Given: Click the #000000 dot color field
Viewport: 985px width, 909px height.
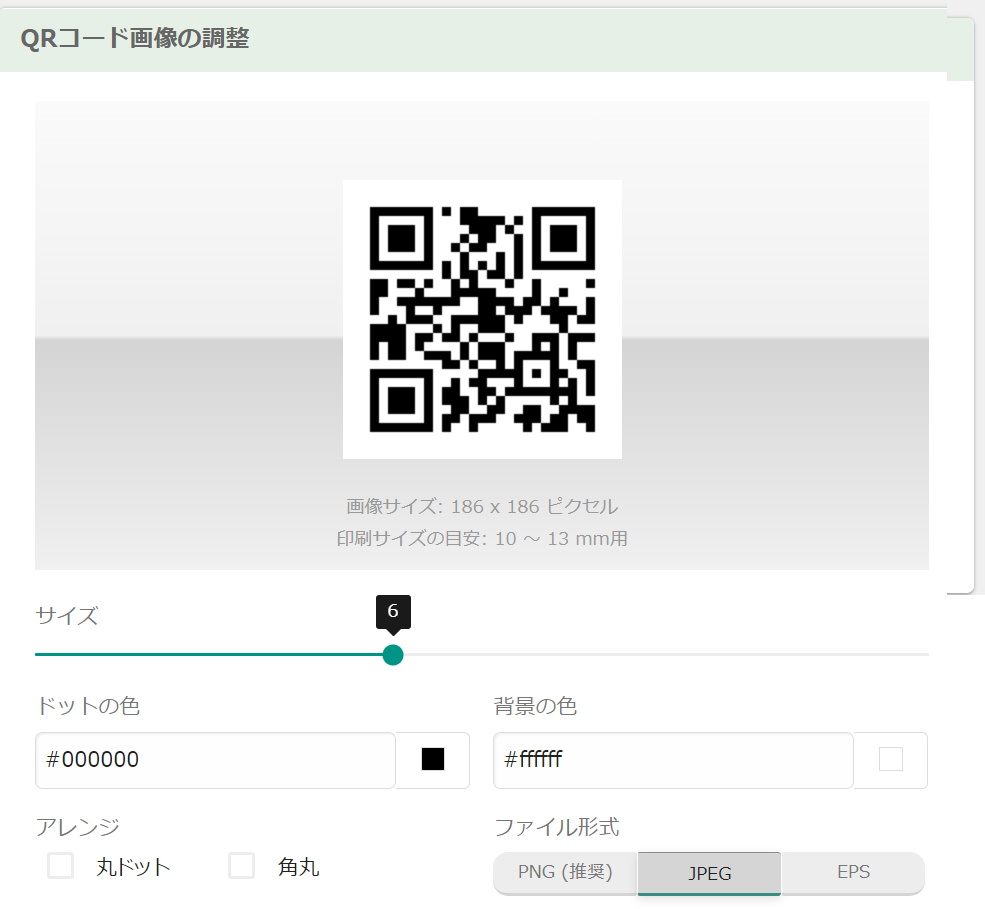Looking at the screenshot, I should pos(215,760).
